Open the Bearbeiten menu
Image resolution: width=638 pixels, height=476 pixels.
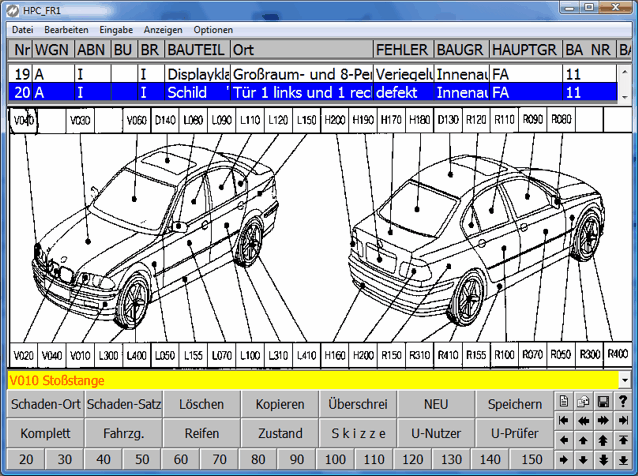pyautogui.click(x=66, y=30)
